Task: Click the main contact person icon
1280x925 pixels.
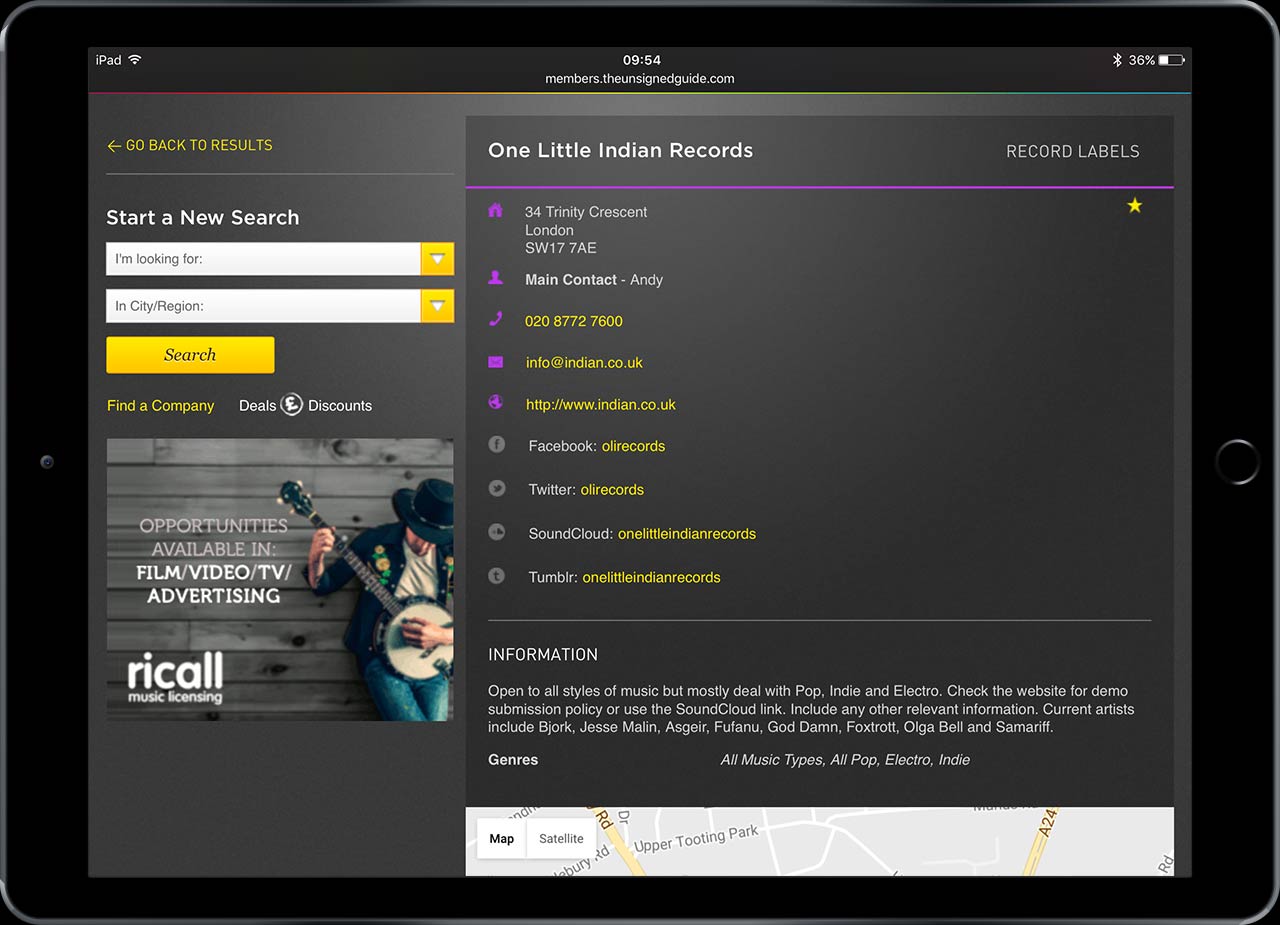Action: point(495,278)
